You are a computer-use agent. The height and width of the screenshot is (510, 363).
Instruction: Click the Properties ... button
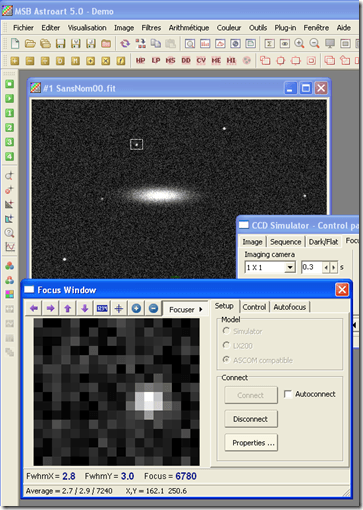[251, 443]
